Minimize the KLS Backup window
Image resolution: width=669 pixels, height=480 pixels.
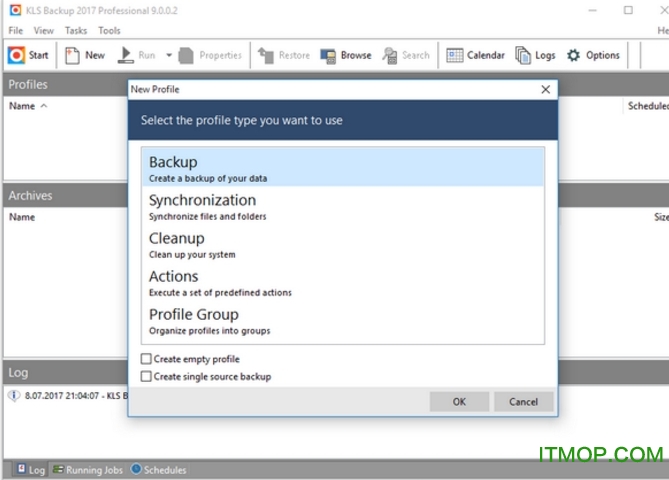(x=592, y=10)
